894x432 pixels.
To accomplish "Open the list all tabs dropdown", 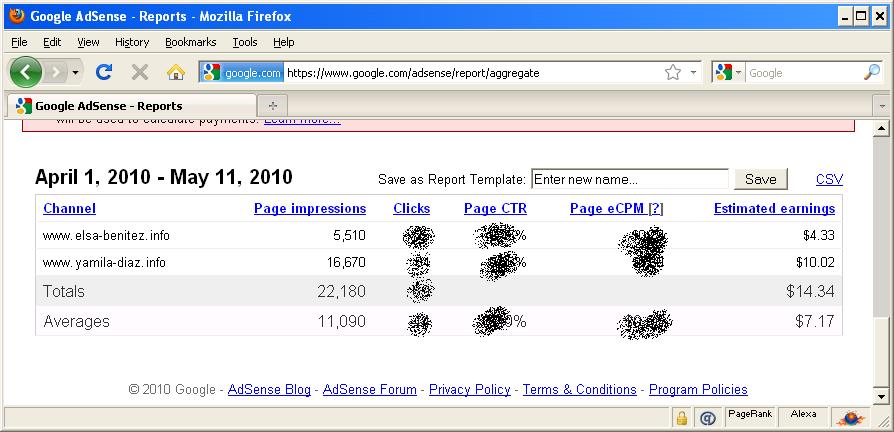I will click(883, 106).
